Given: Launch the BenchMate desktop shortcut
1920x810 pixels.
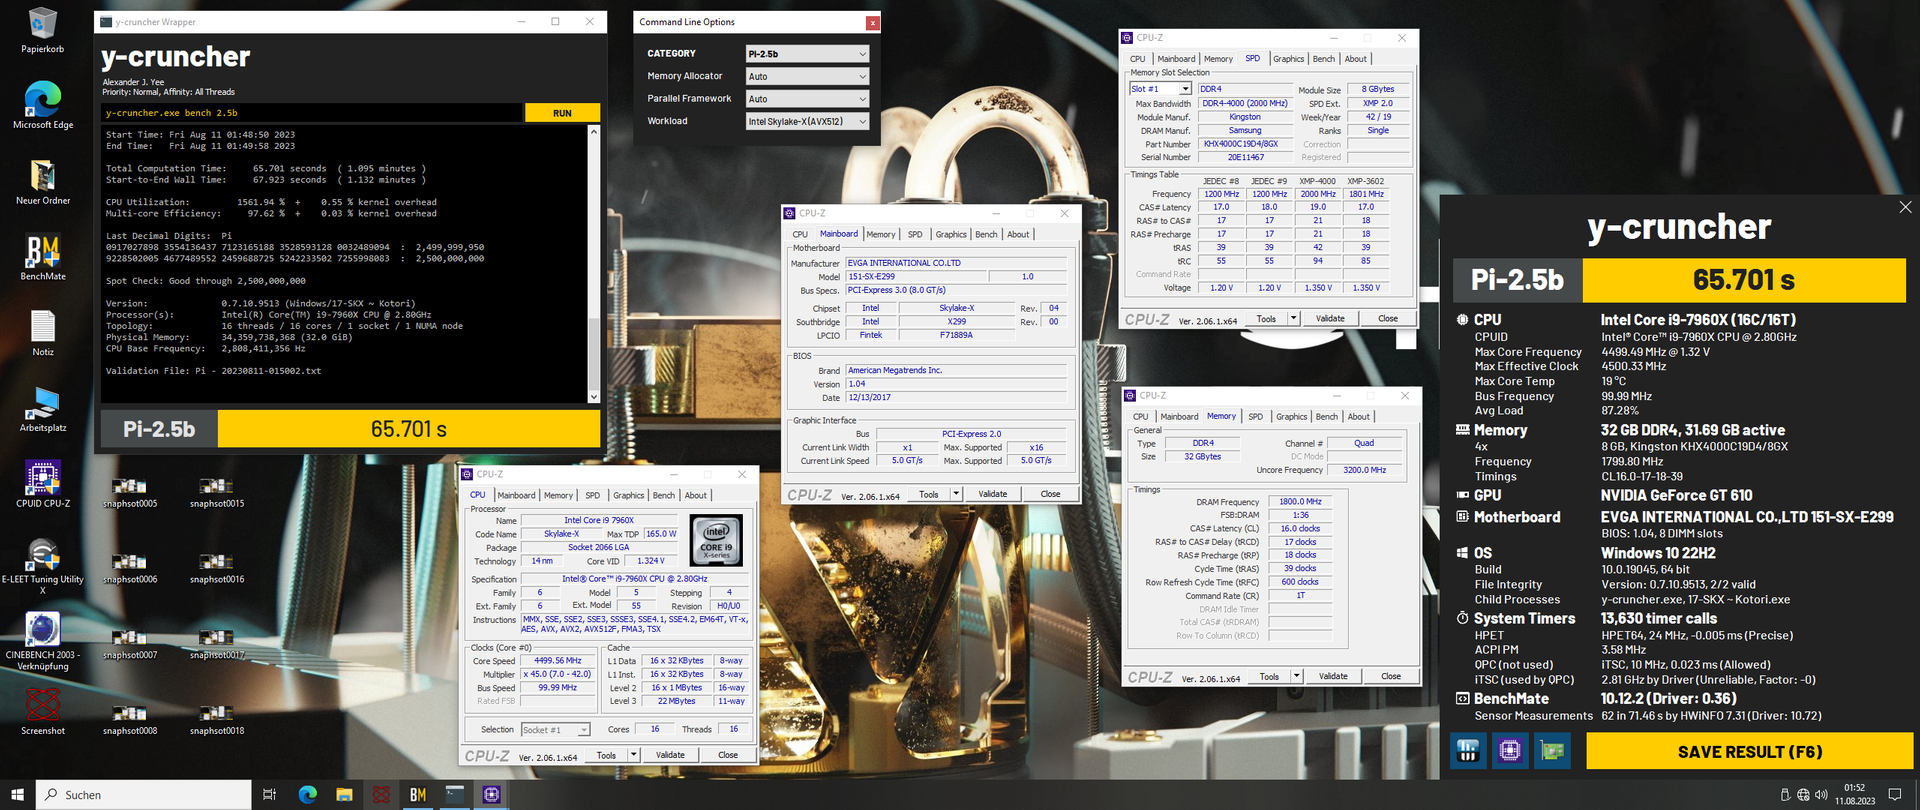Looking at the screenshot, I should [x=43, y=257].
